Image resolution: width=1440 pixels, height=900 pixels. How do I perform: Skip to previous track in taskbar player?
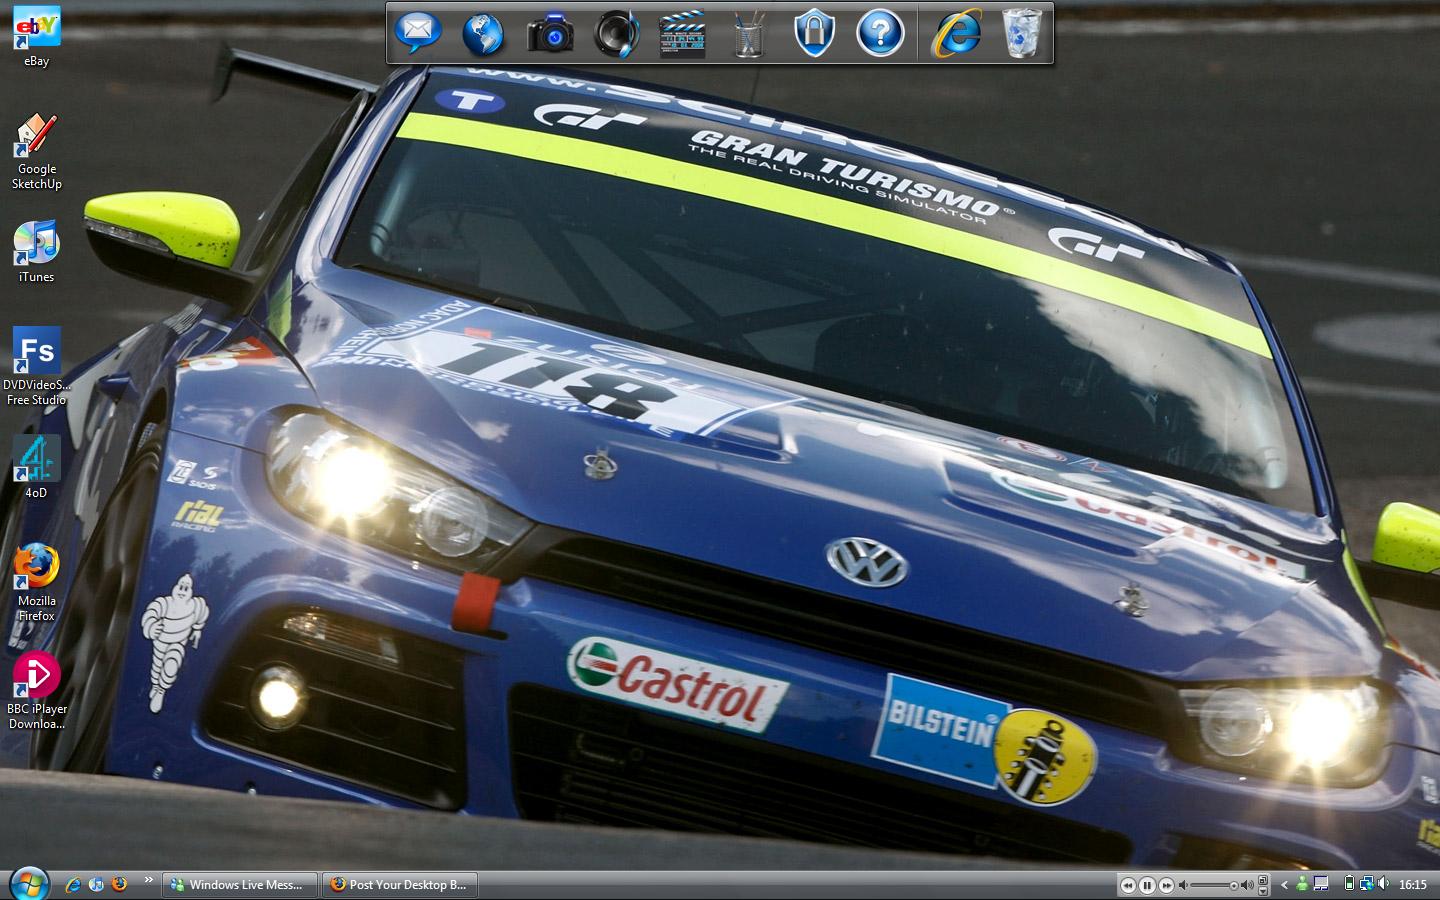(x=1128, y=885)
